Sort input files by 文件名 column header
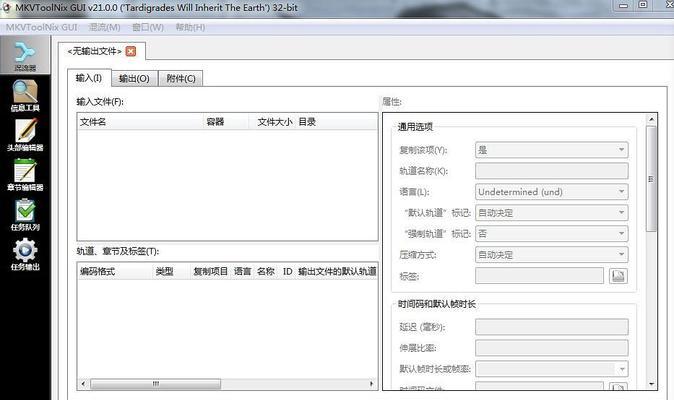Image resolution: width=674 pixels, height=400 pixels. (140, 122)
